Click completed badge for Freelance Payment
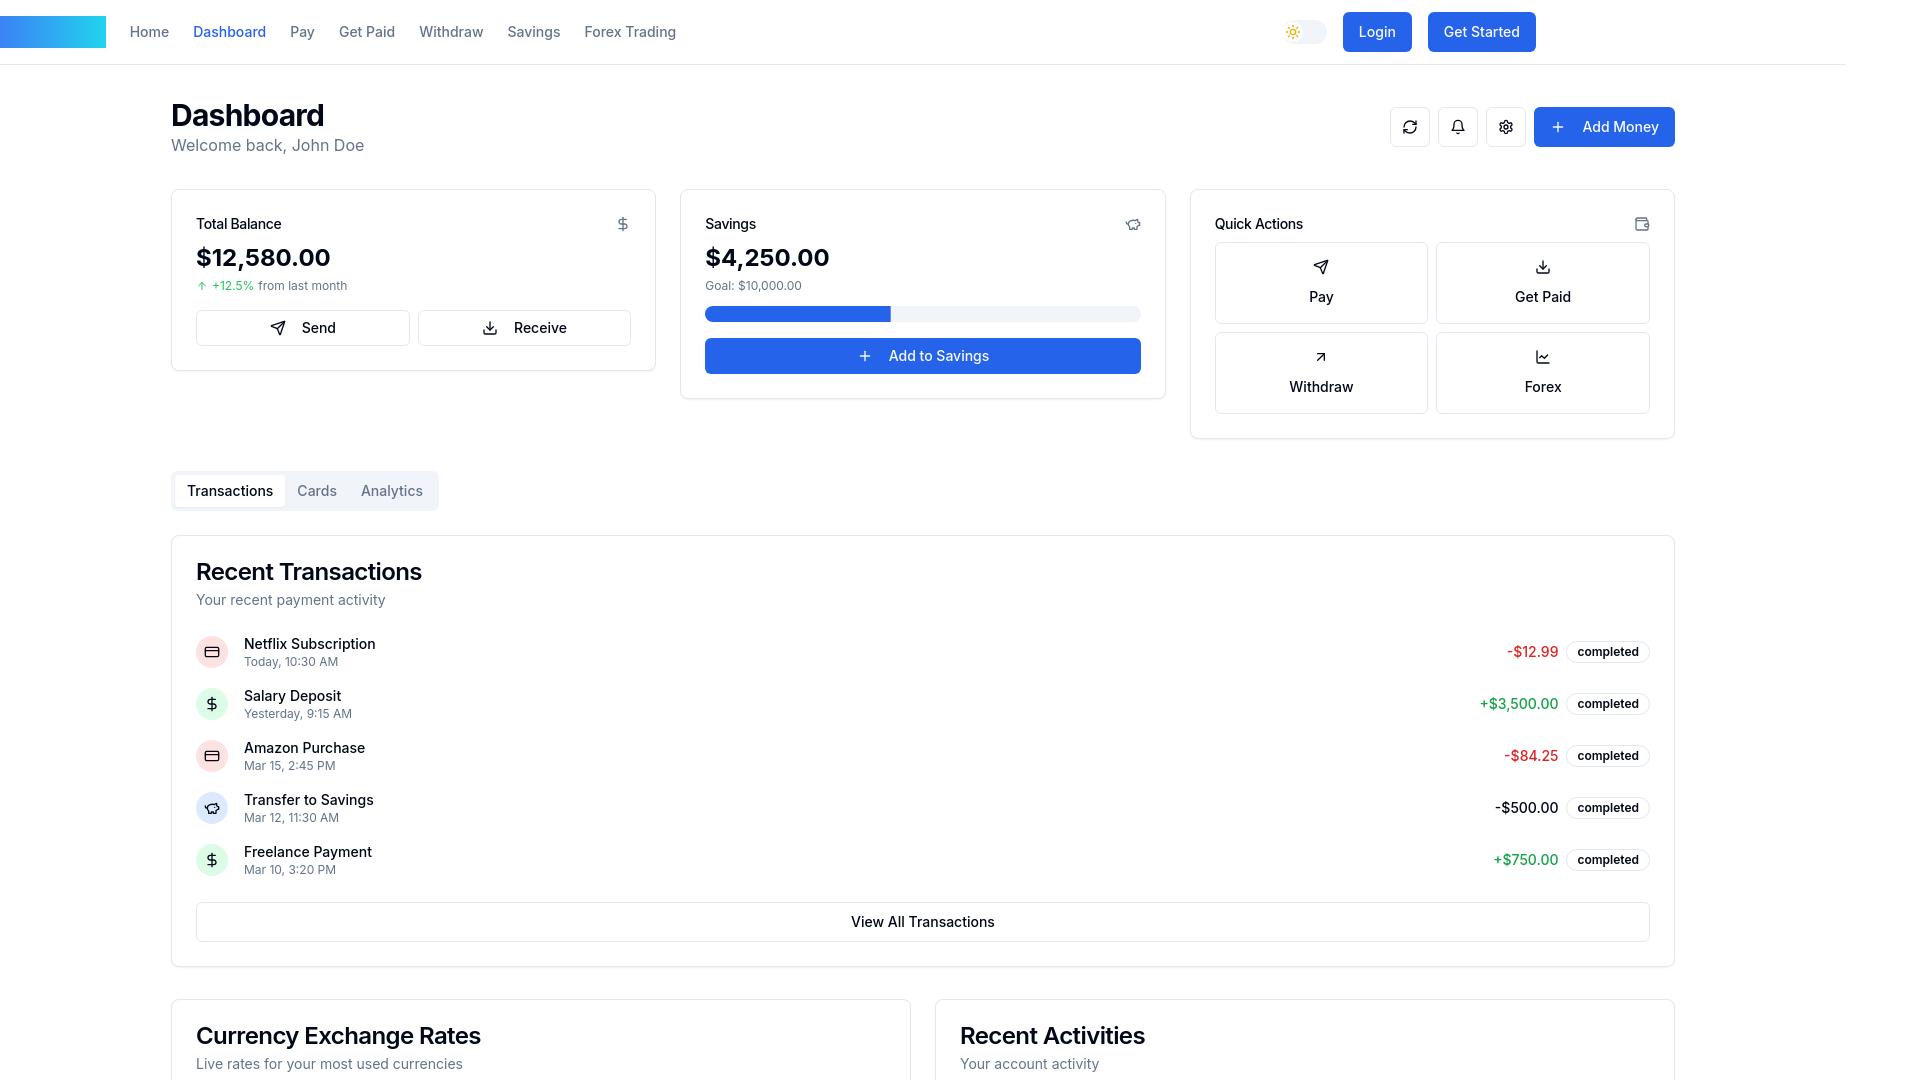The image size is (1920, 1080). pyautogui.click(x=1607, y=860)
